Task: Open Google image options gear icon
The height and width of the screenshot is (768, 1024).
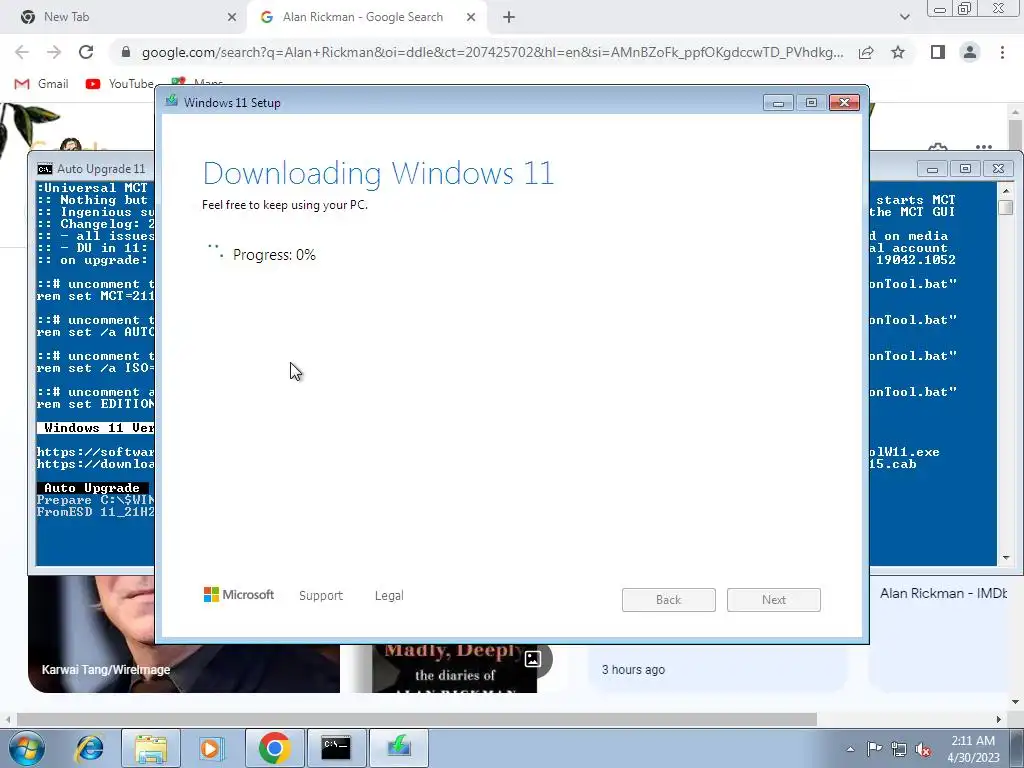Action: click(938, 147)
